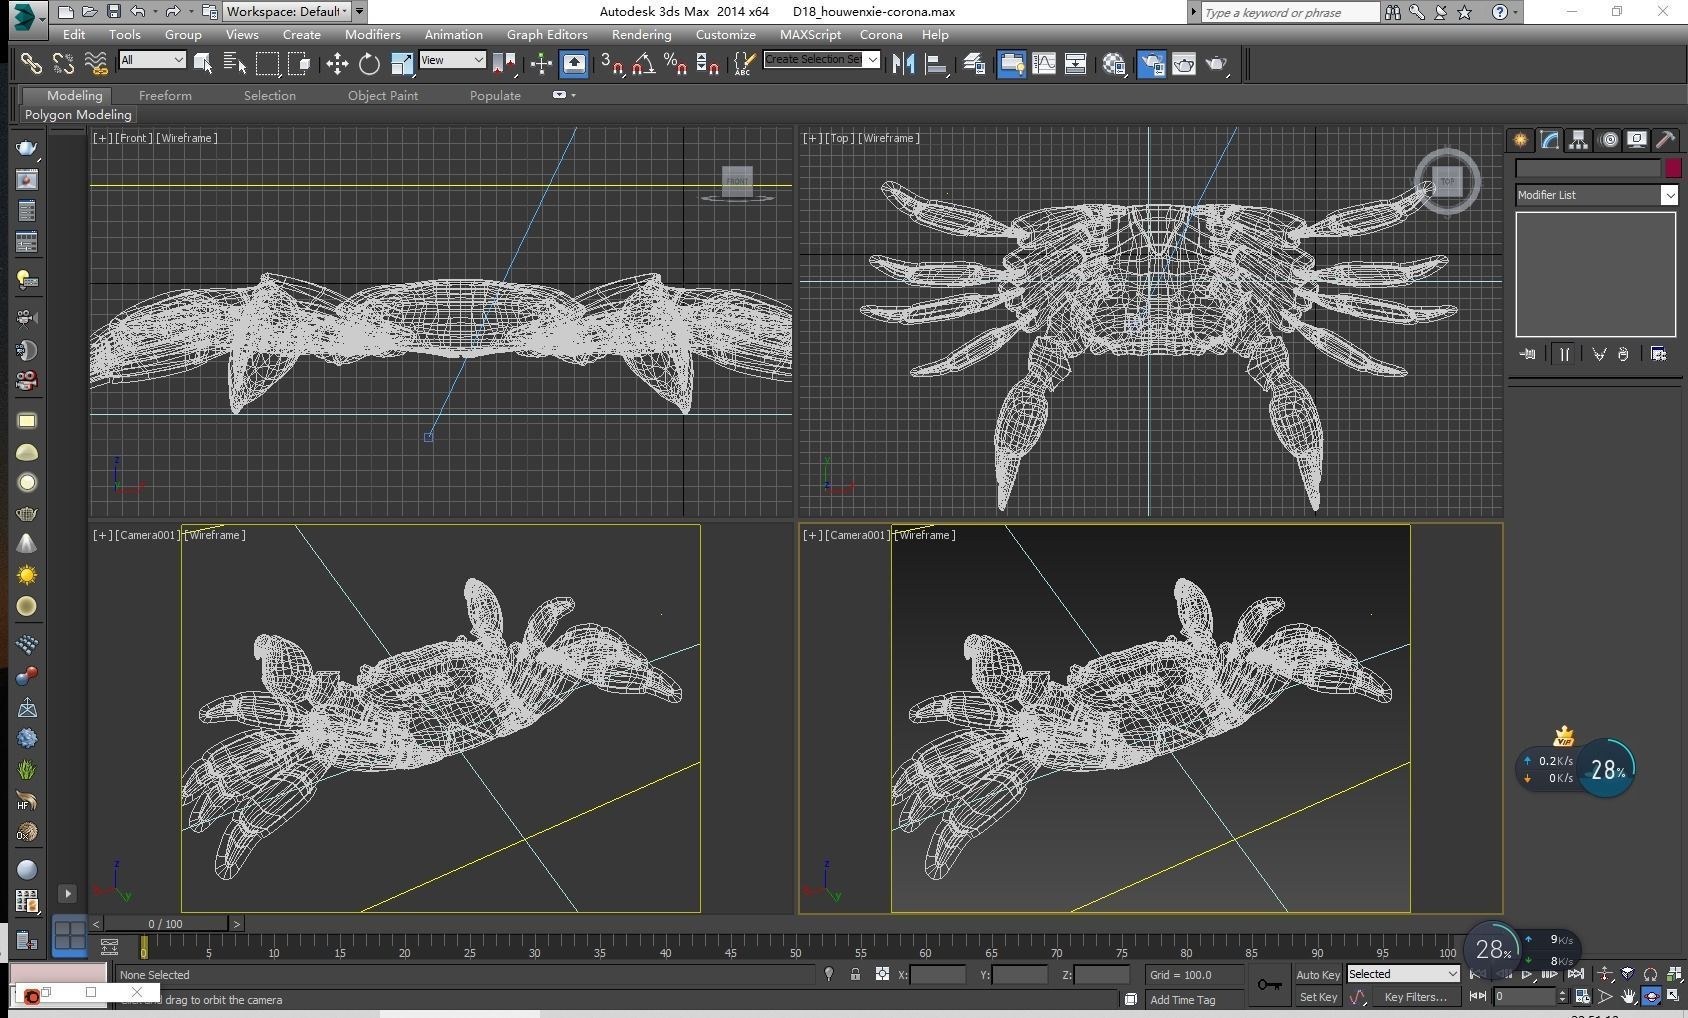
Task: Toggle Show End Result in modifier stack
Action: [1564, 354]
